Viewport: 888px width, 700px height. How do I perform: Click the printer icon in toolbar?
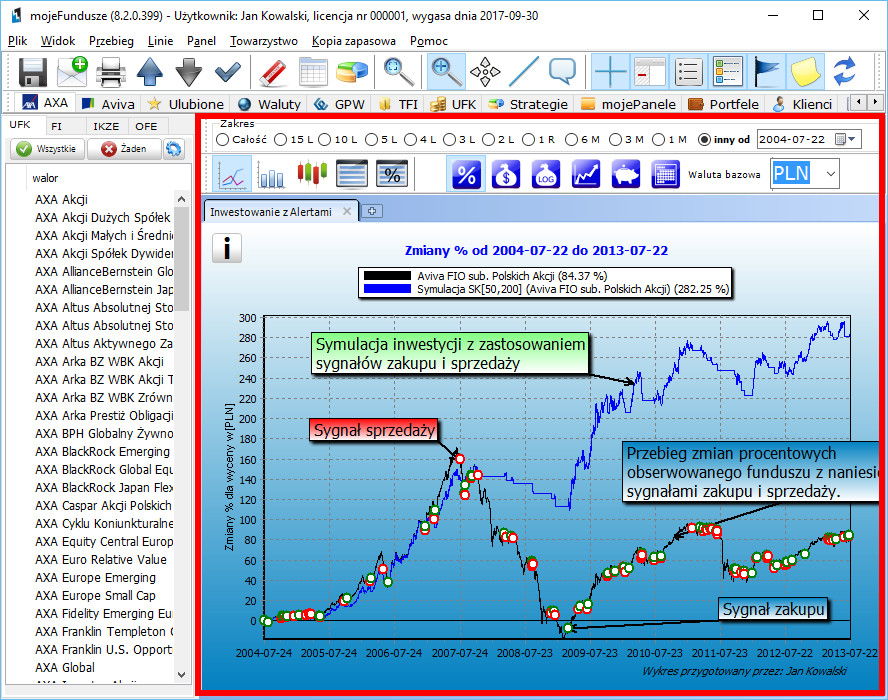point(110,72)
